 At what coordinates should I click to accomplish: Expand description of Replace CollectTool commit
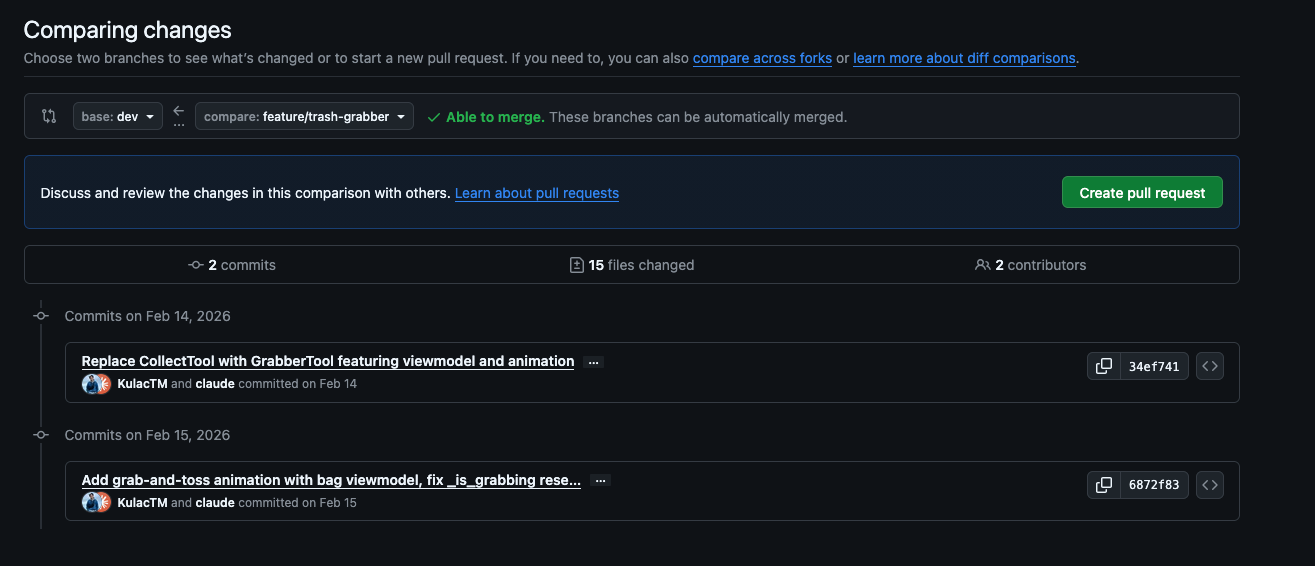coord(593,362)
